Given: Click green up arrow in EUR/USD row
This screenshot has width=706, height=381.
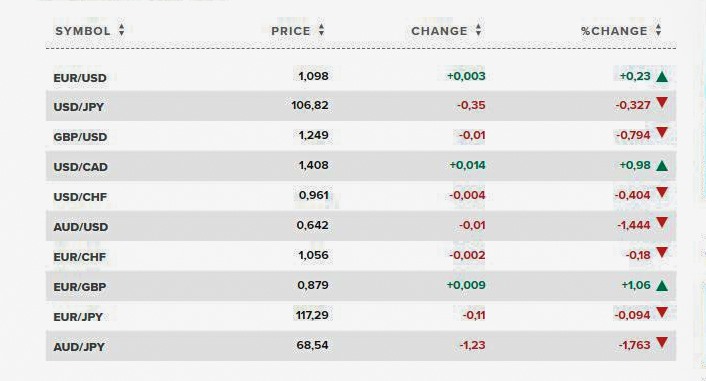Looking at the screenshot, I should tap(662, 77).
